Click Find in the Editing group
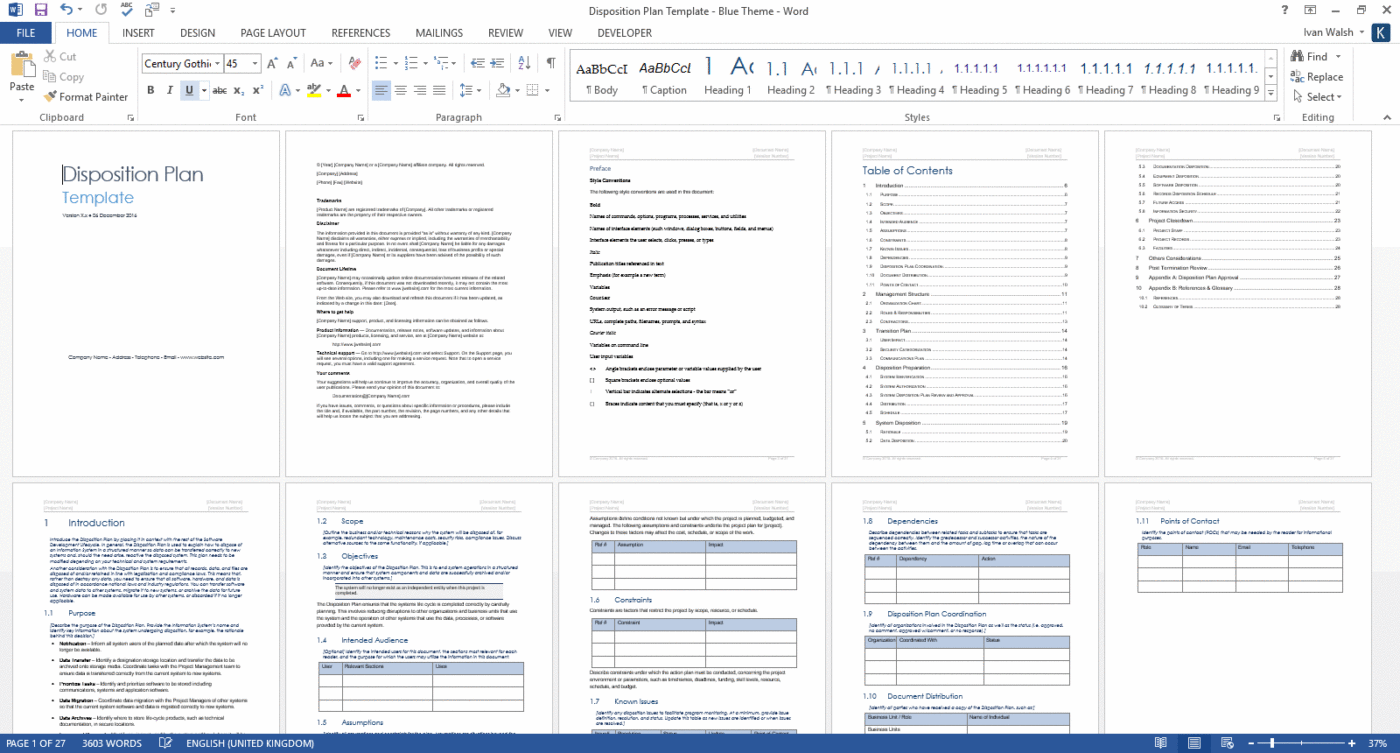 (1313, 57)
